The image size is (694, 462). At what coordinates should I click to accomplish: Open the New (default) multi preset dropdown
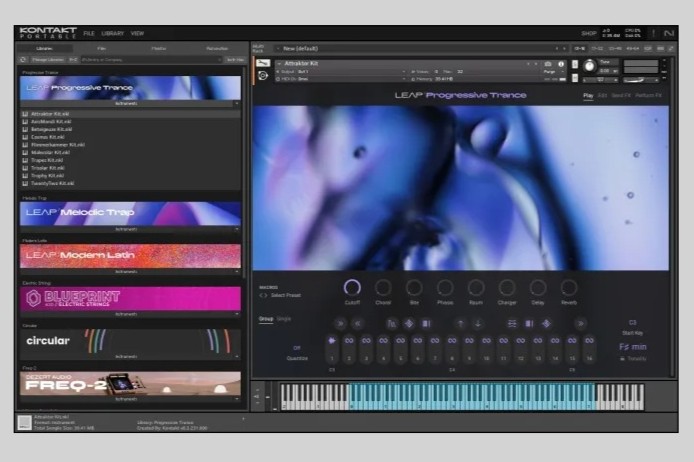(278, 48)
